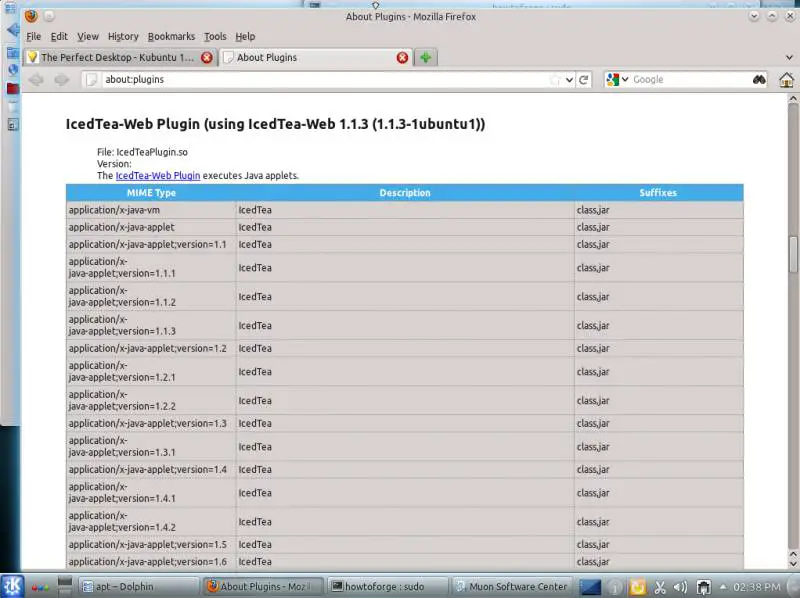Reload the current page

584,80
